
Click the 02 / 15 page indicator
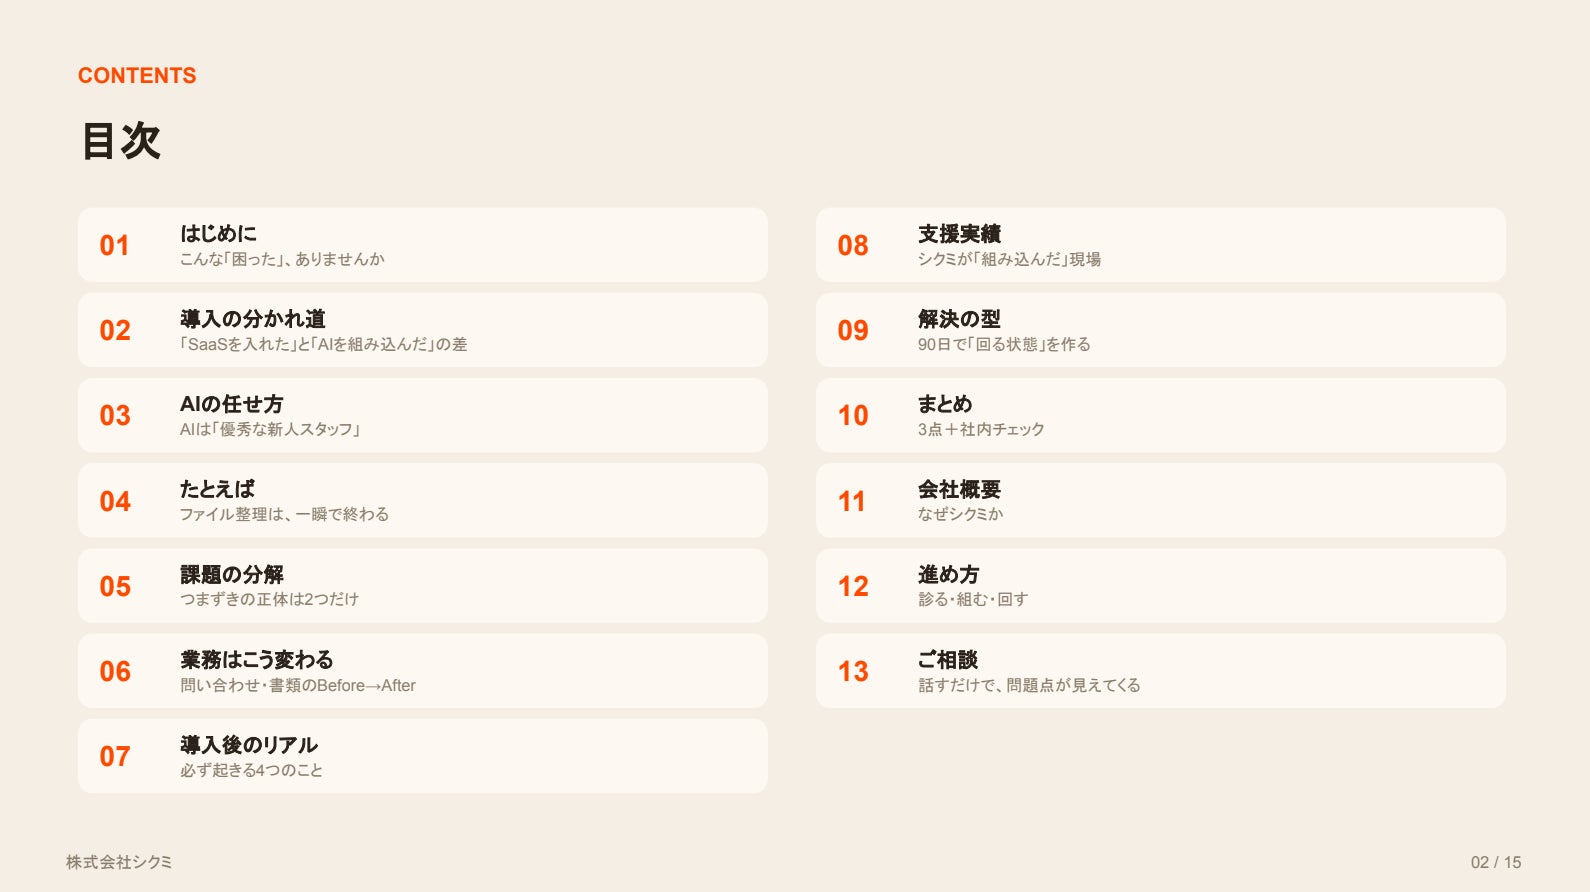pos(1496,862)
